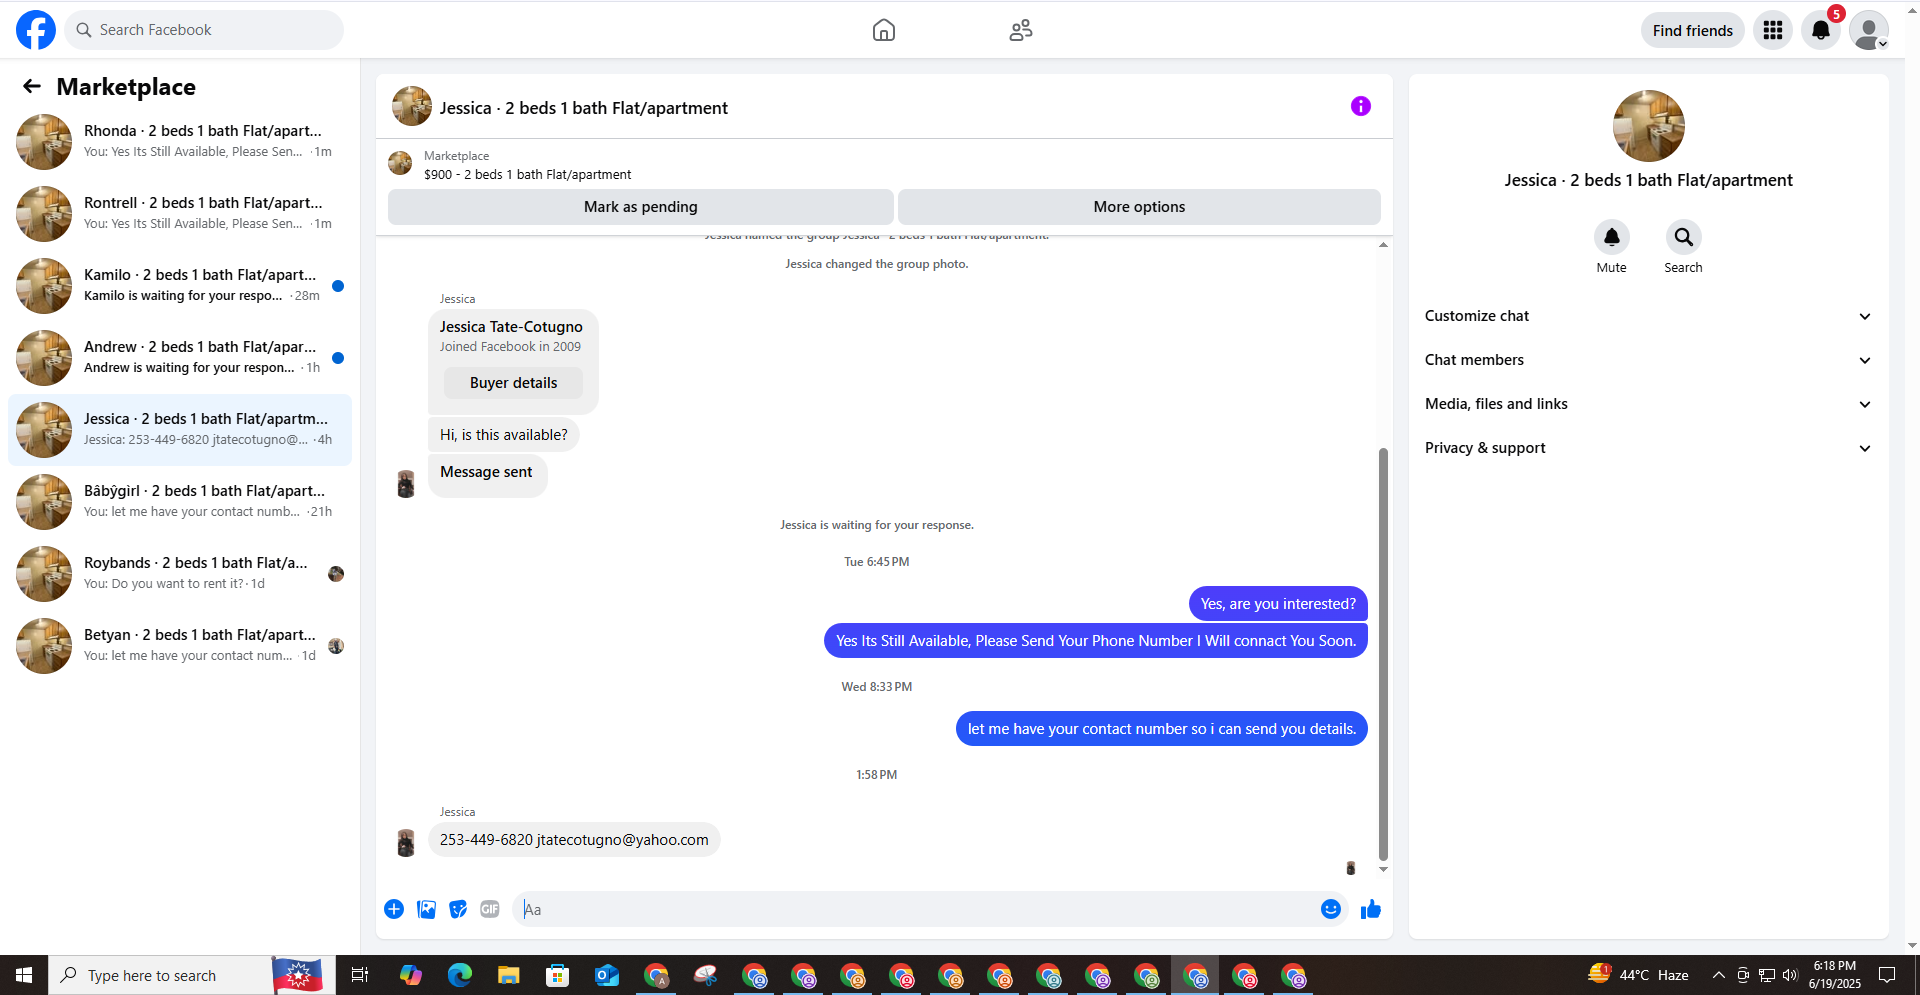Open Microsoft Edge from the taskbar
This screenshot has height=995, width=1920.
pyautogui.click(x=460, y=975)
